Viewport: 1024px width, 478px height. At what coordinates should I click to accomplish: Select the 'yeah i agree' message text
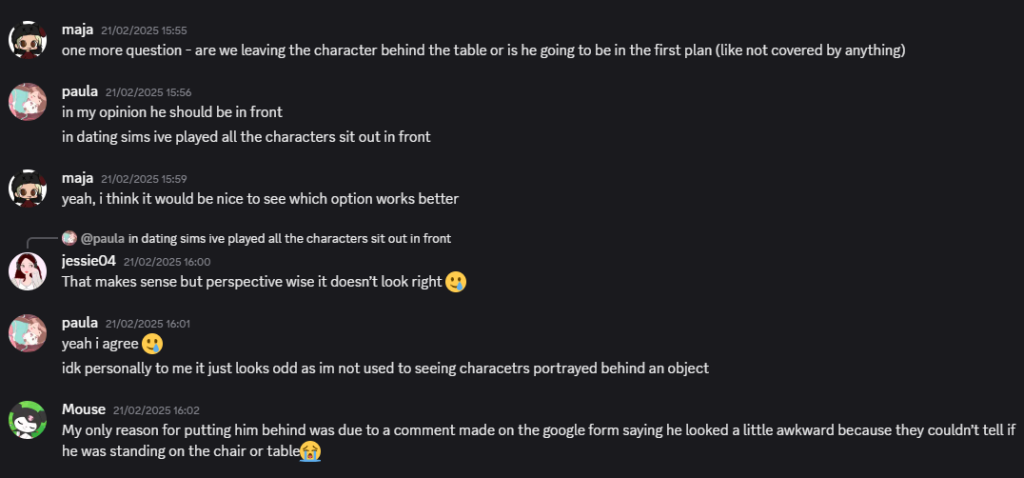(101, 343)
